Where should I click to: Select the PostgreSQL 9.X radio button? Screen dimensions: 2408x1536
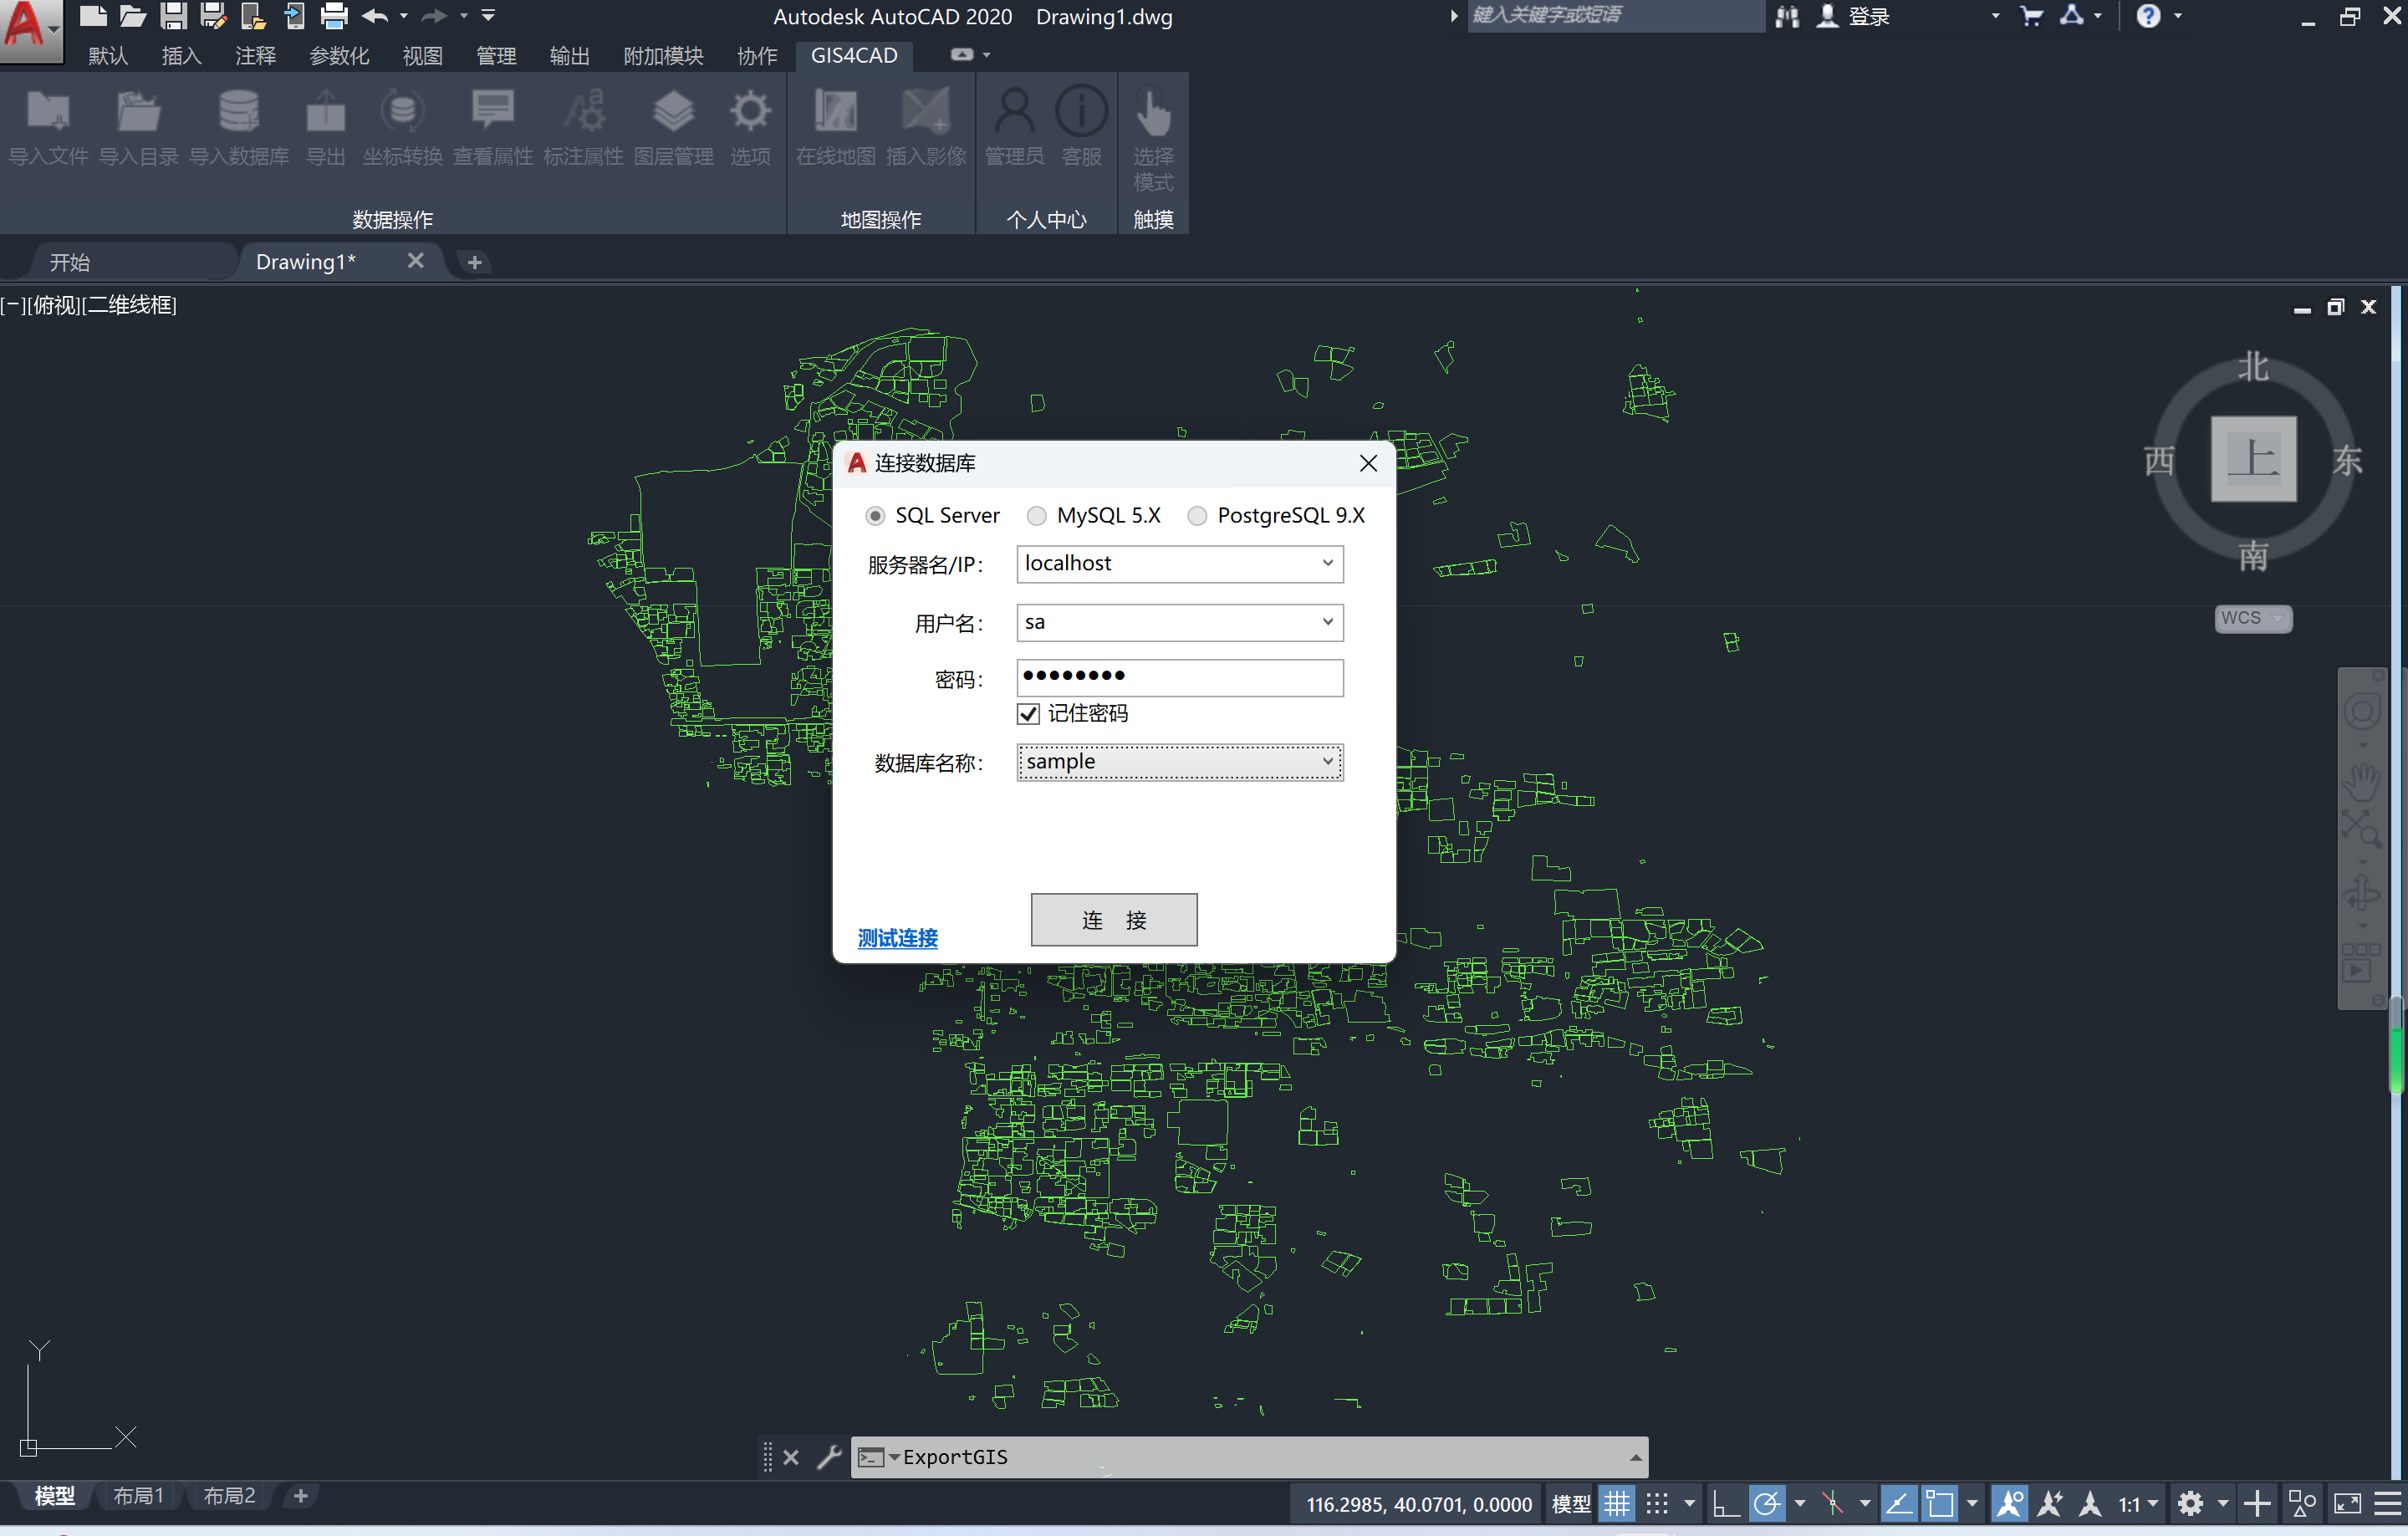[x=1197, y=515]
